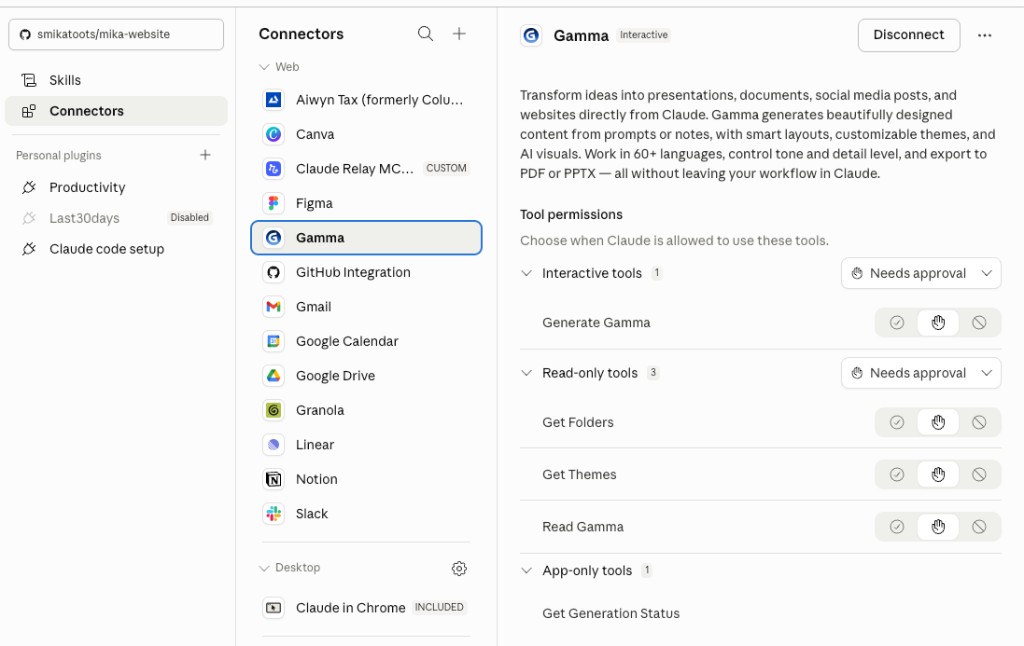Image resolution: width=1024 pixels, height=646 pixels.
Task: Open Interactive tools Needs approval dropdown
Action: tap(920, 273)
